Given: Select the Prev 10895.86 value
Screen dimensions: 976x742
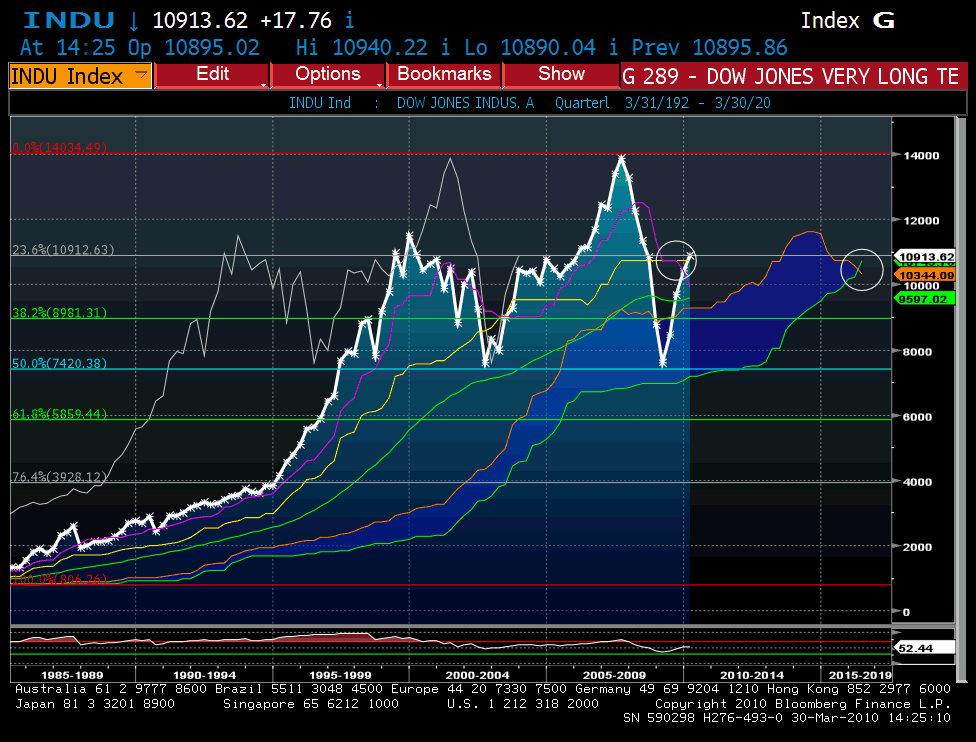Looking at the screenshot, I should pos(710,47).
